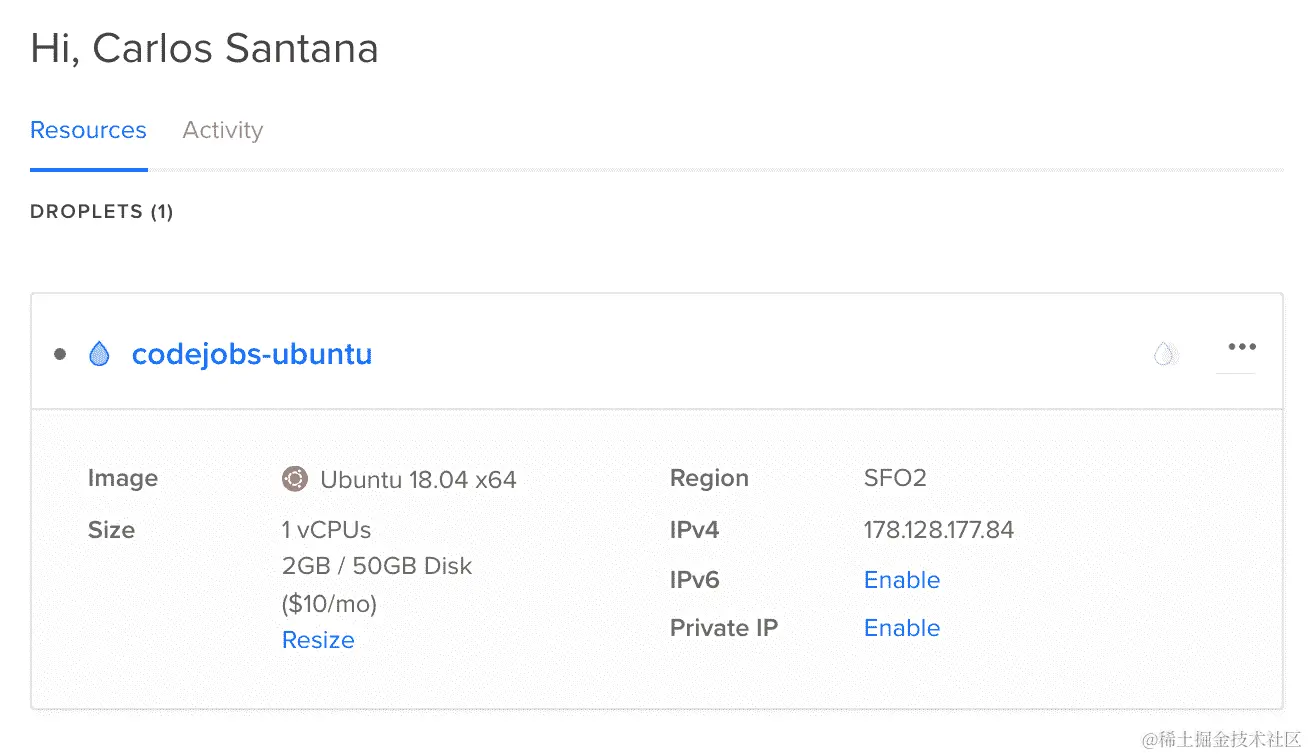Screen dimensions: 1308x756
Task: Click the Image label
Action: (x=123, y=479)
